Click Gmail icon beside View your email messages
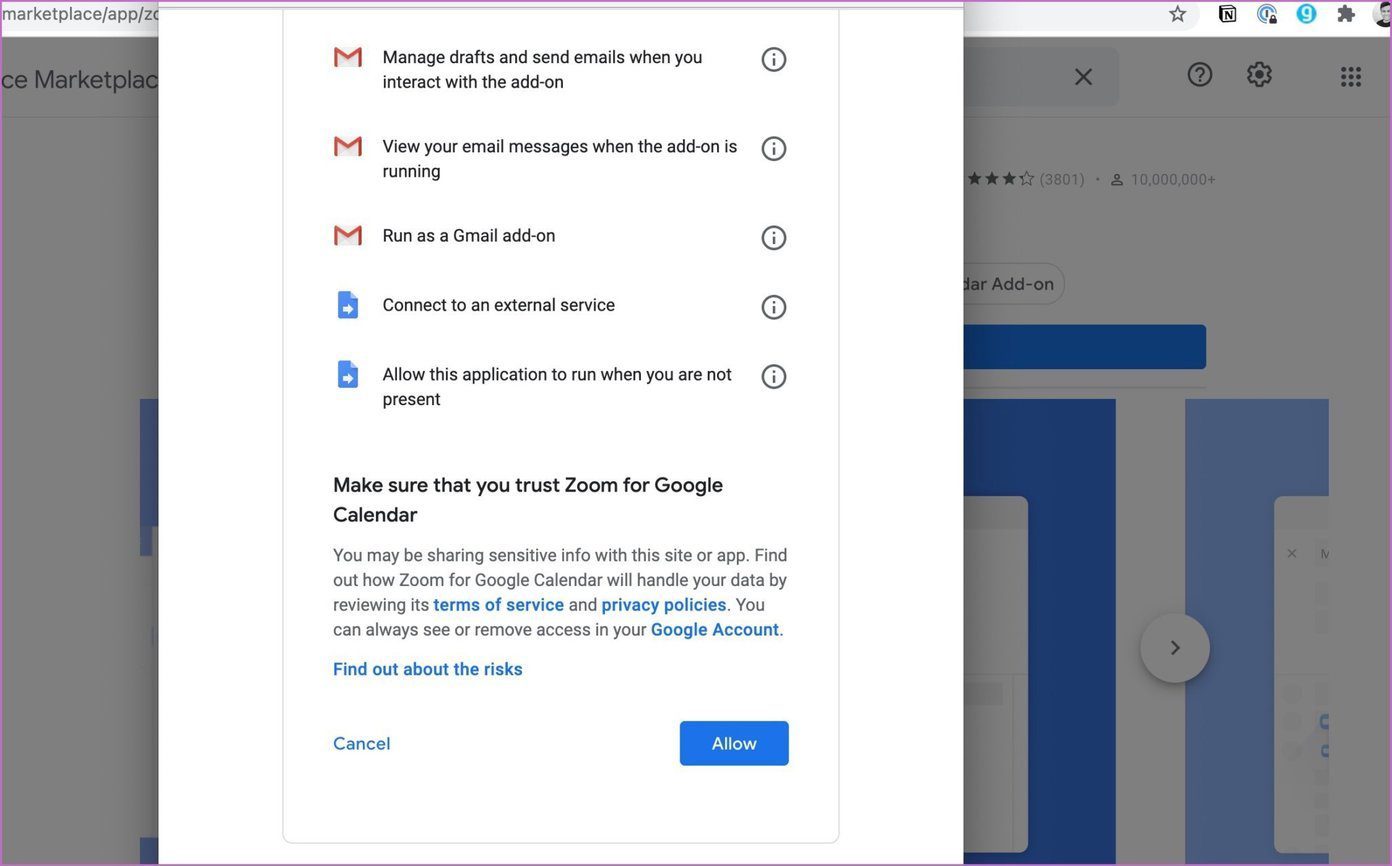Screen dimensions: 1392x866 [347, 146]
